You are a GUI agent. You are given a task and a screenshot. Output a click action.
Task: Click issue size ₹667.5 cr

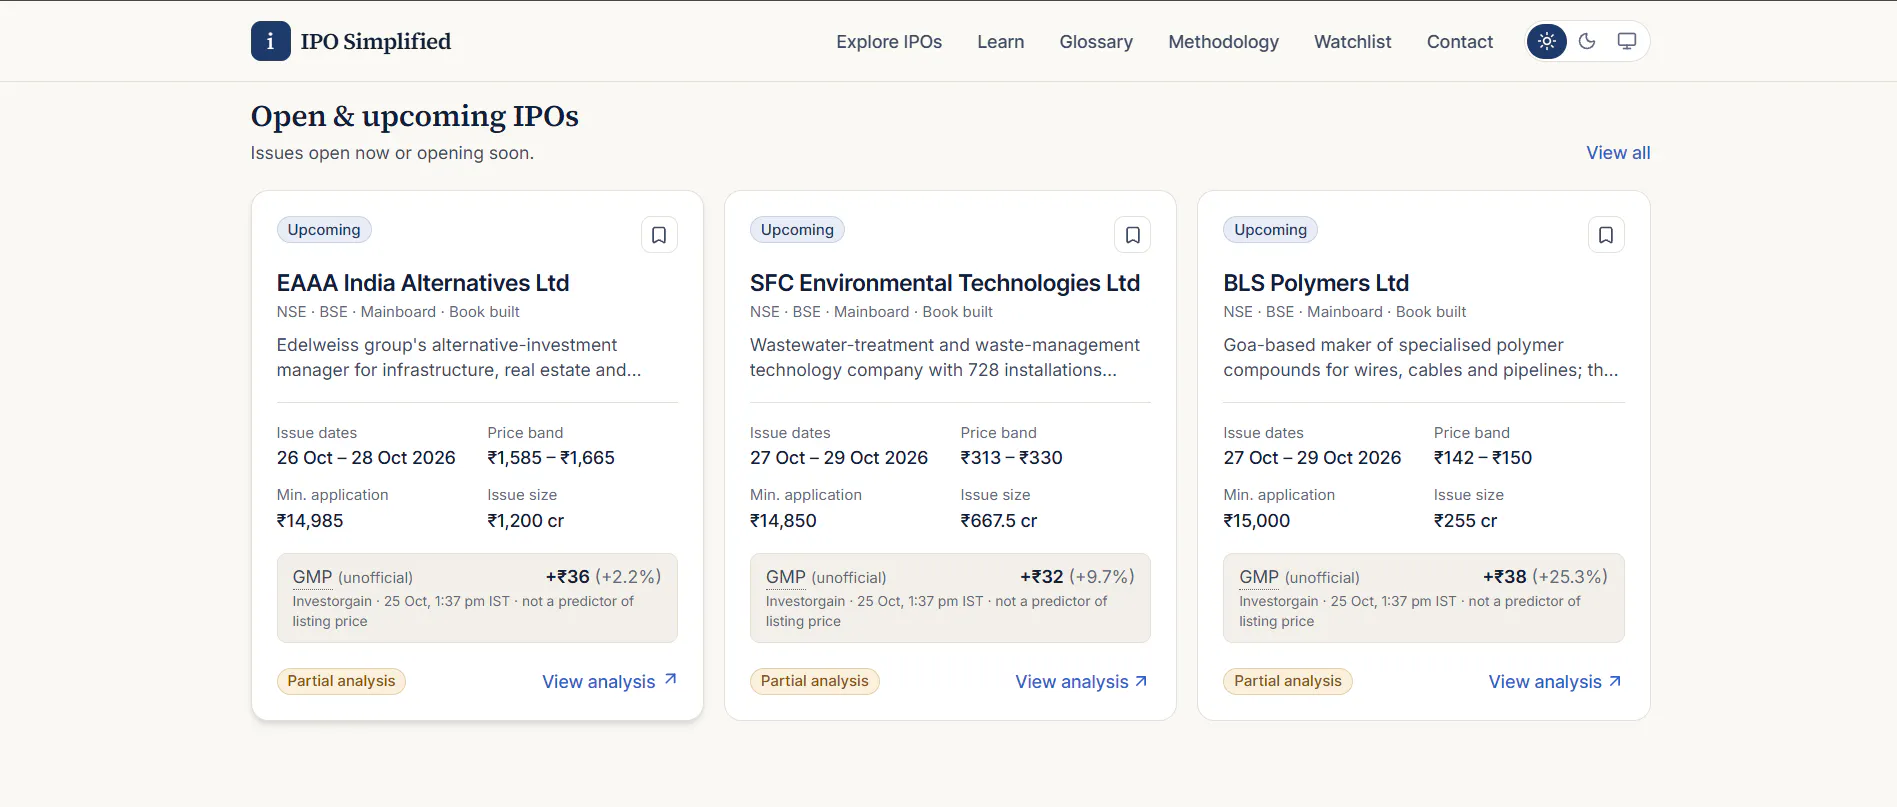pyautogui.click(x=999, y=521)
